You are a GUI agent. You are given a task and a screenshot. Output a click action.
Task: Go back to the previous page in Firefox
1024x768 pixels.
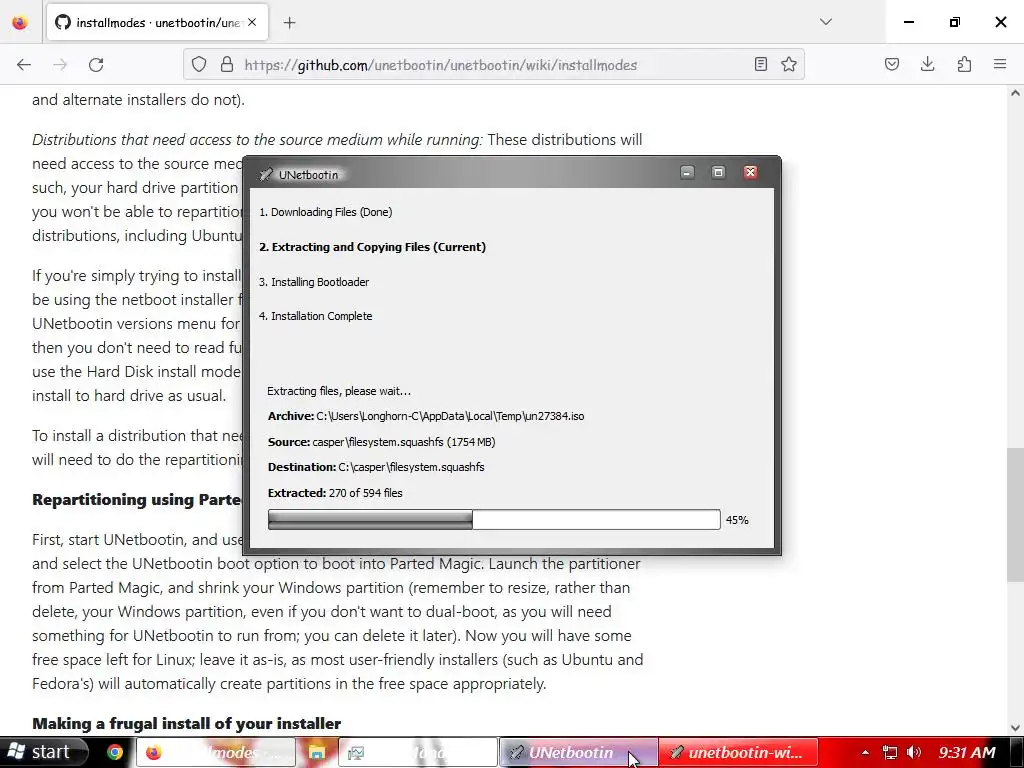pyautogui.click(x=24, y=65)
